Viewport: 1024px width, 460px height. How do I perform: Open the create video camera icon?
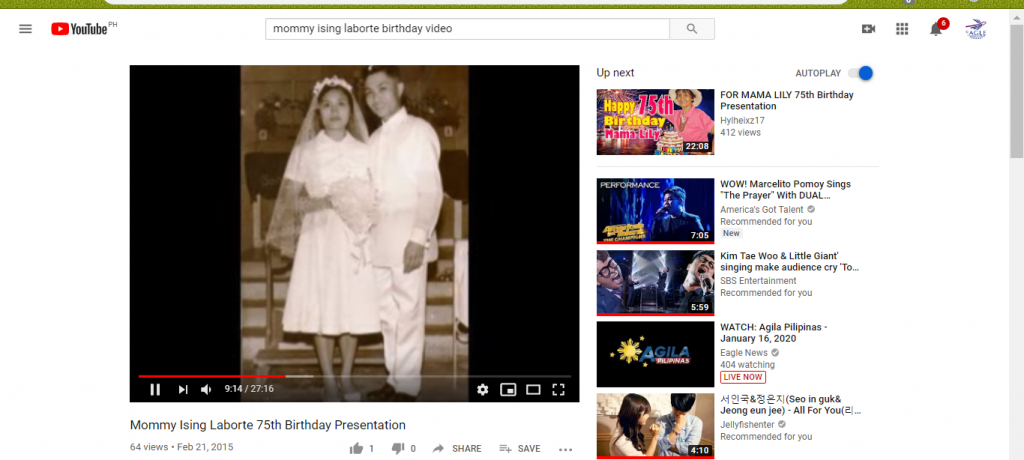[x=868, y=29]
